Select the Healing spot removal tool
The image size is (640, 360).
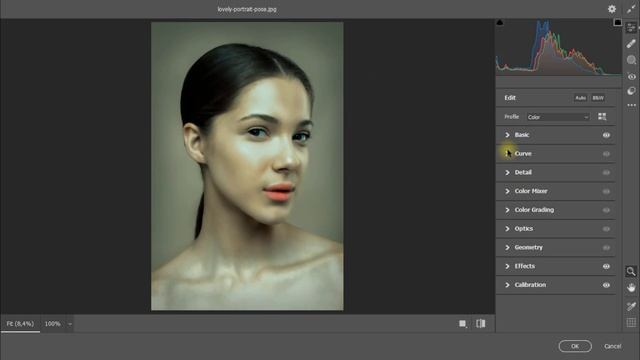[631, 44]
